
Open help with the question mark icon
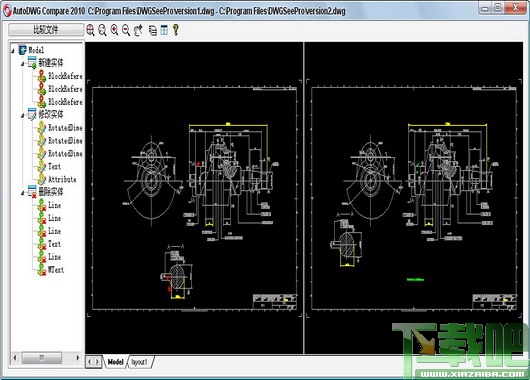[x=175, y=30]
